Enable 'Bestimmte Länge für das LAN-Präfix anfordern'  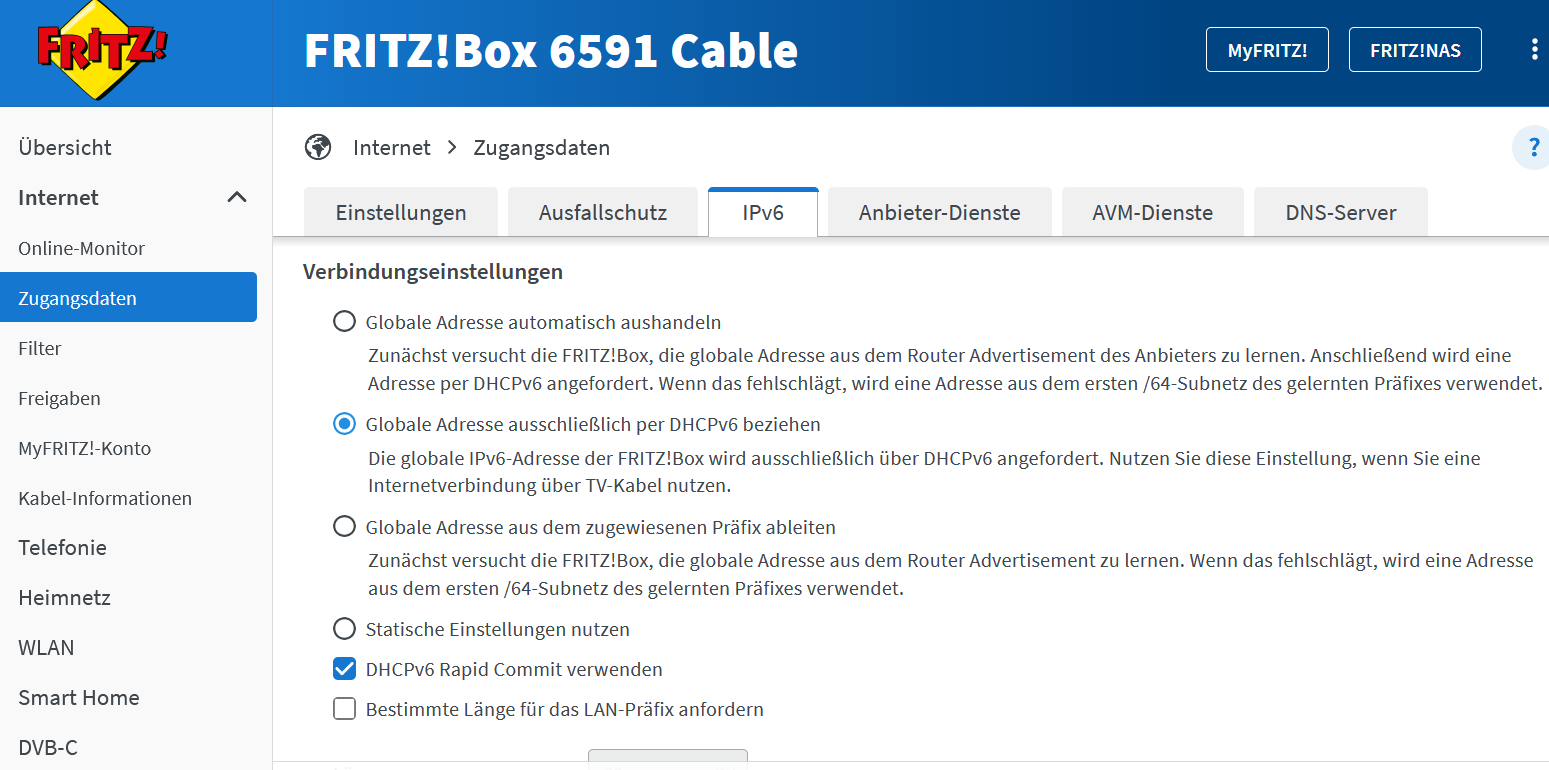(x=344, y=709)
